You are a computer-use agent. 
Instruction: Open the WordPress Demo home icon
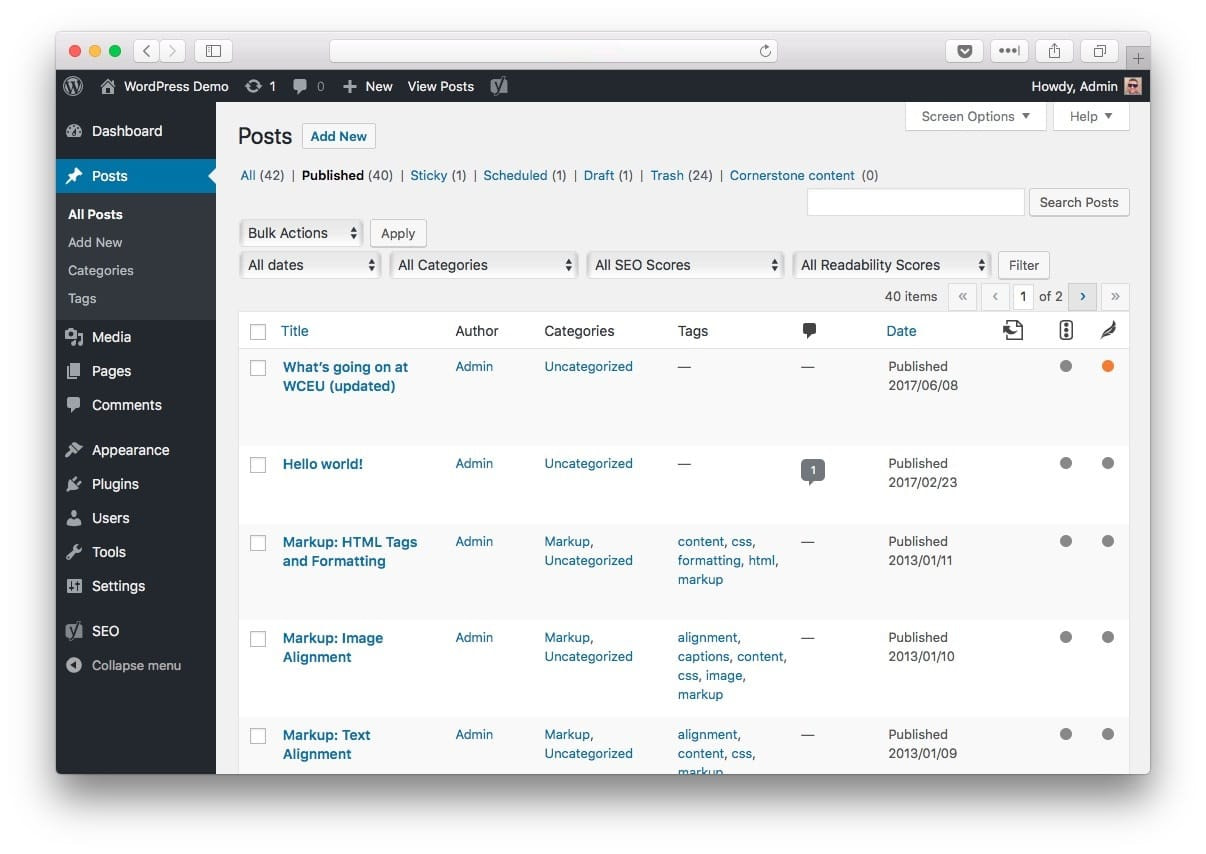click(108, 86)
